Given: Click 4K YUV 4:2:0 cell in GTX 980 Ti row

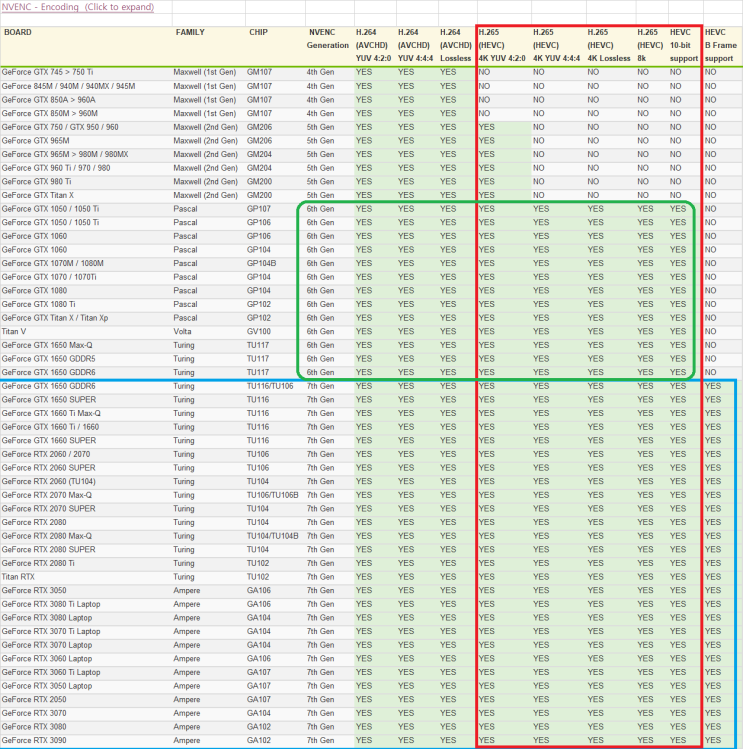Looking at the screenshot, I should [486, 182].
